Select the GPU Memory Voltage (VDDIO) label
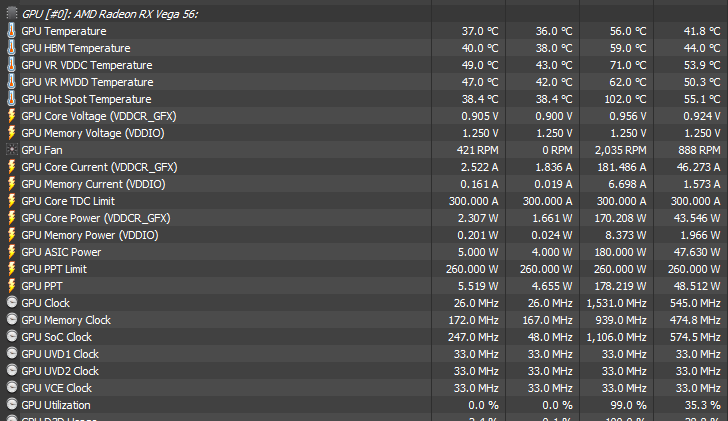728x421 pixels. click(x=93, y=133)
